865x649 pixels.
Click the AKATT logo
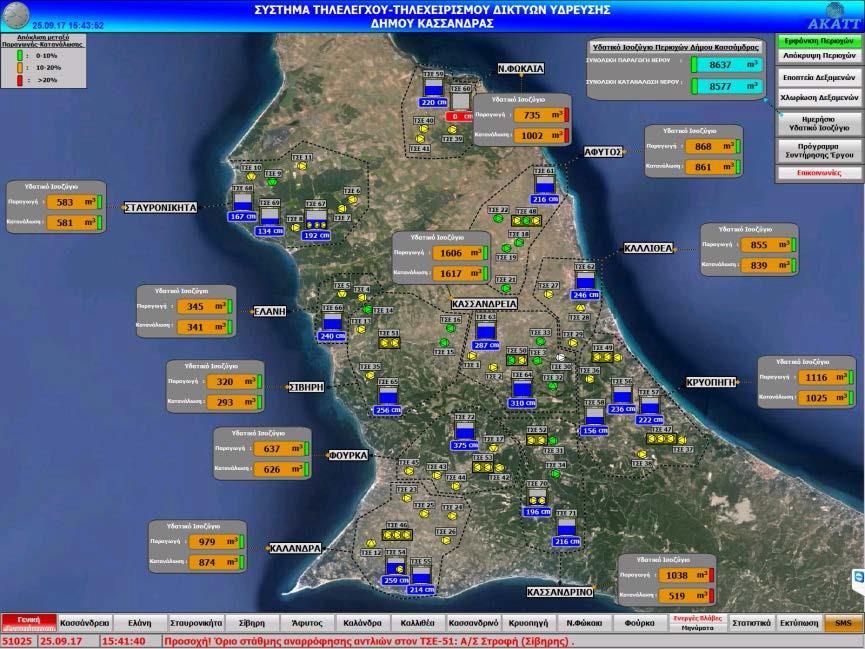pos(834,17)
